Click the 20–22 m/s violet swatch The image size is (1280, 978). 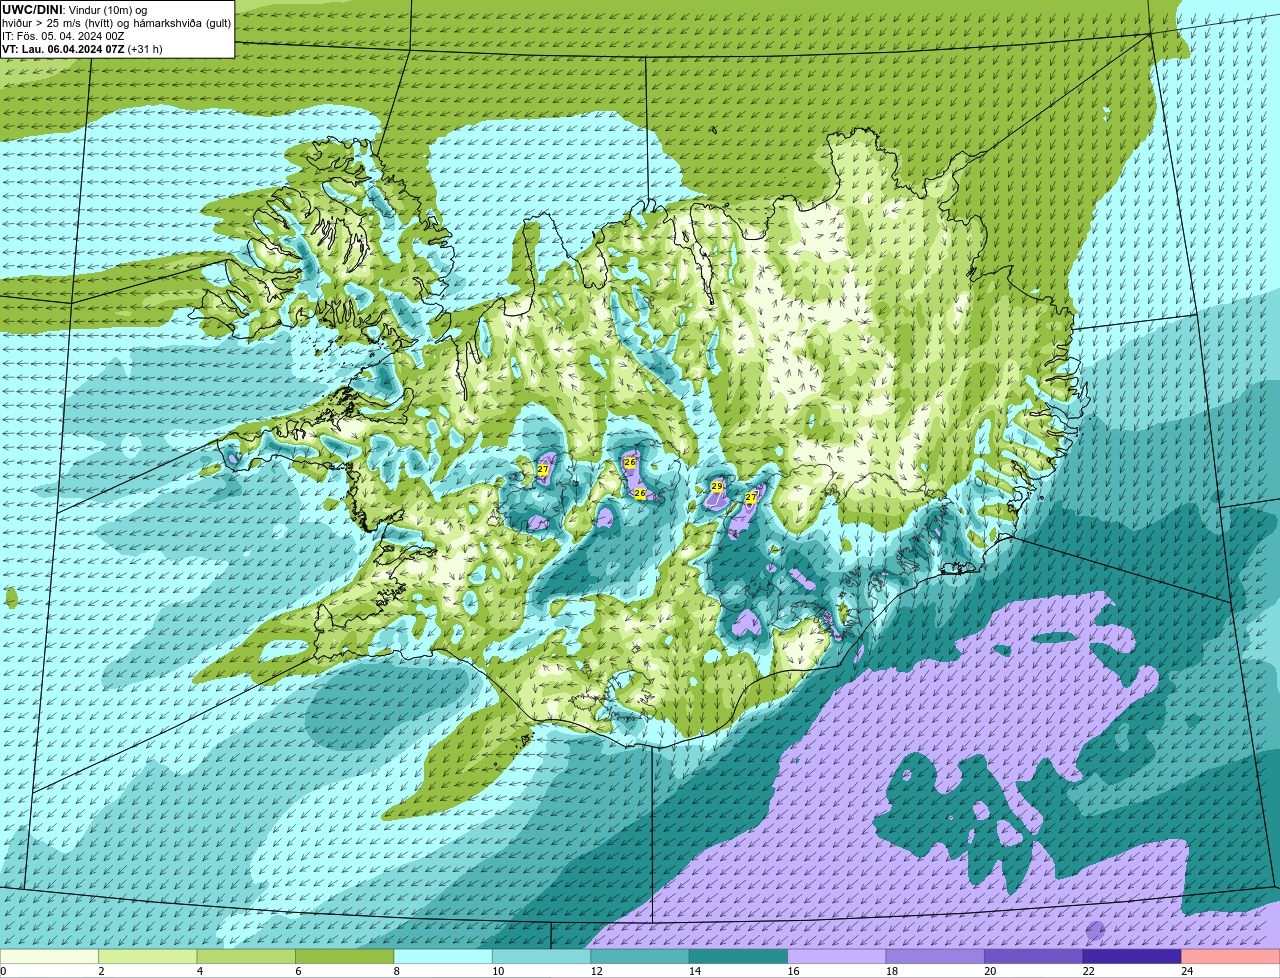coord(1034,956)
